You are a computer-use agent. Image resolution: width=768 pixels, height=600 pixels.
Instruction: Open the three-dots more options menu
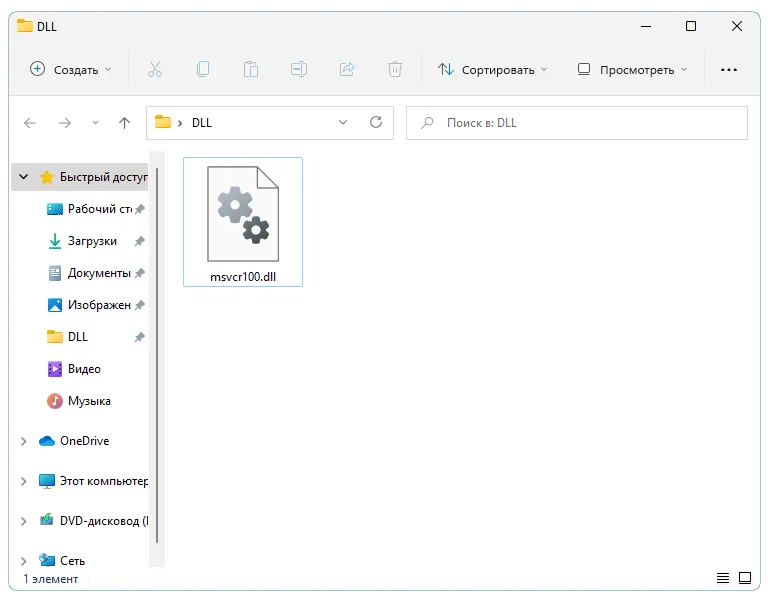point(729,70)
